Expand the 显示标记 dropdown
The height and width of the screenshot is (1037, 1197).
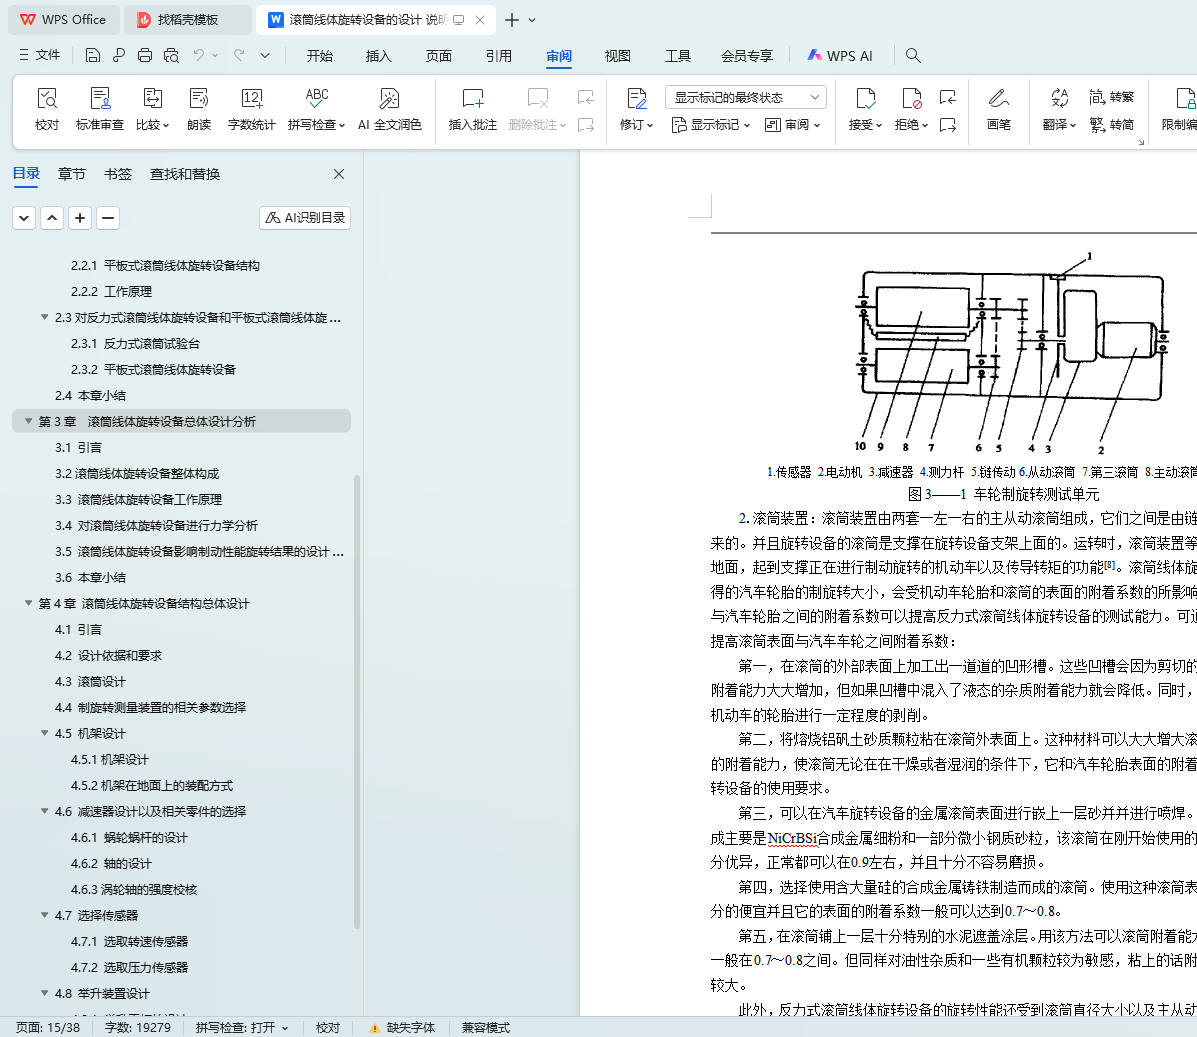(x=711, y=124)
